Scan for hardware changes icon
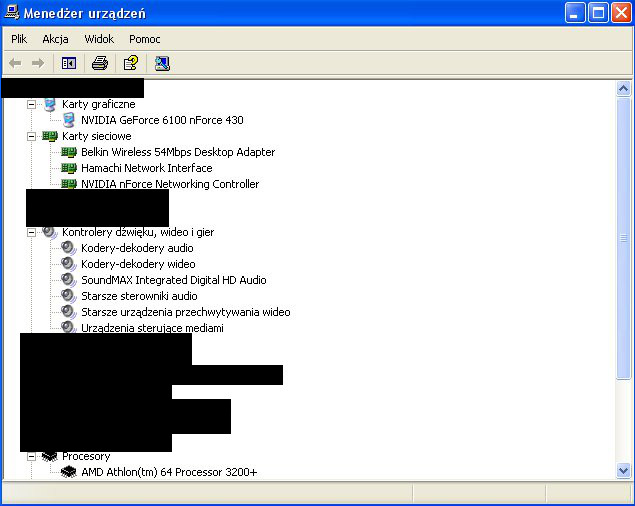This screenshot has height=506, width=635. (x=162, y=63)
